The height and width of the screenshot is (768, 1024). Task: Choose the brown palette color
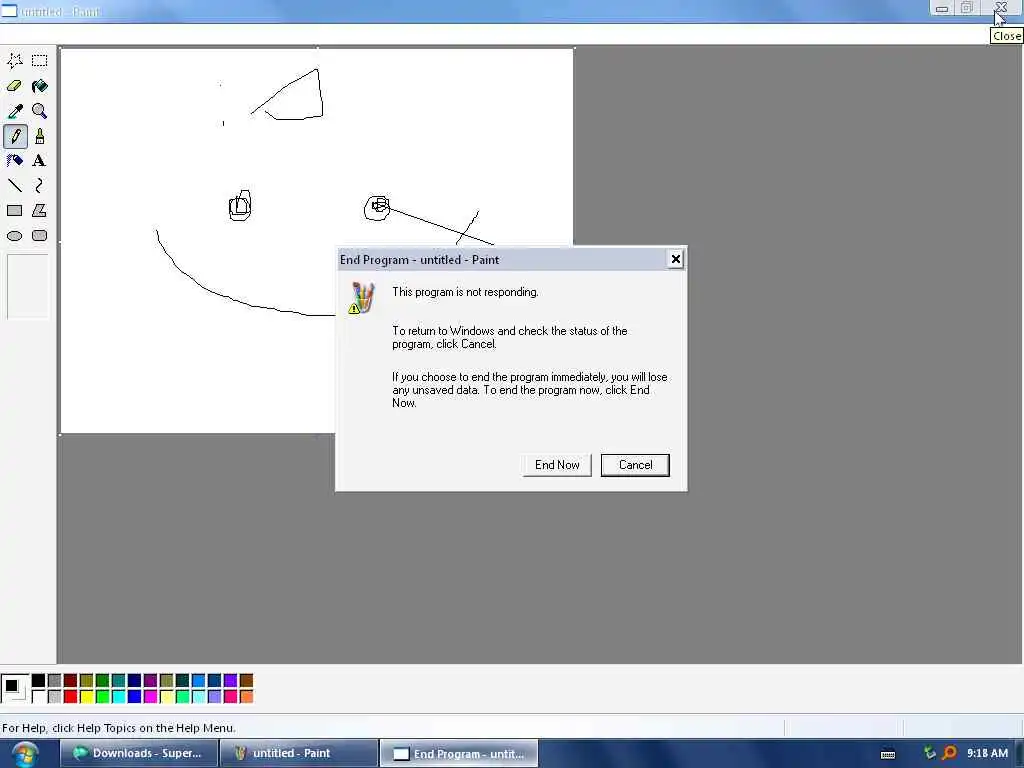click(246, 680)
